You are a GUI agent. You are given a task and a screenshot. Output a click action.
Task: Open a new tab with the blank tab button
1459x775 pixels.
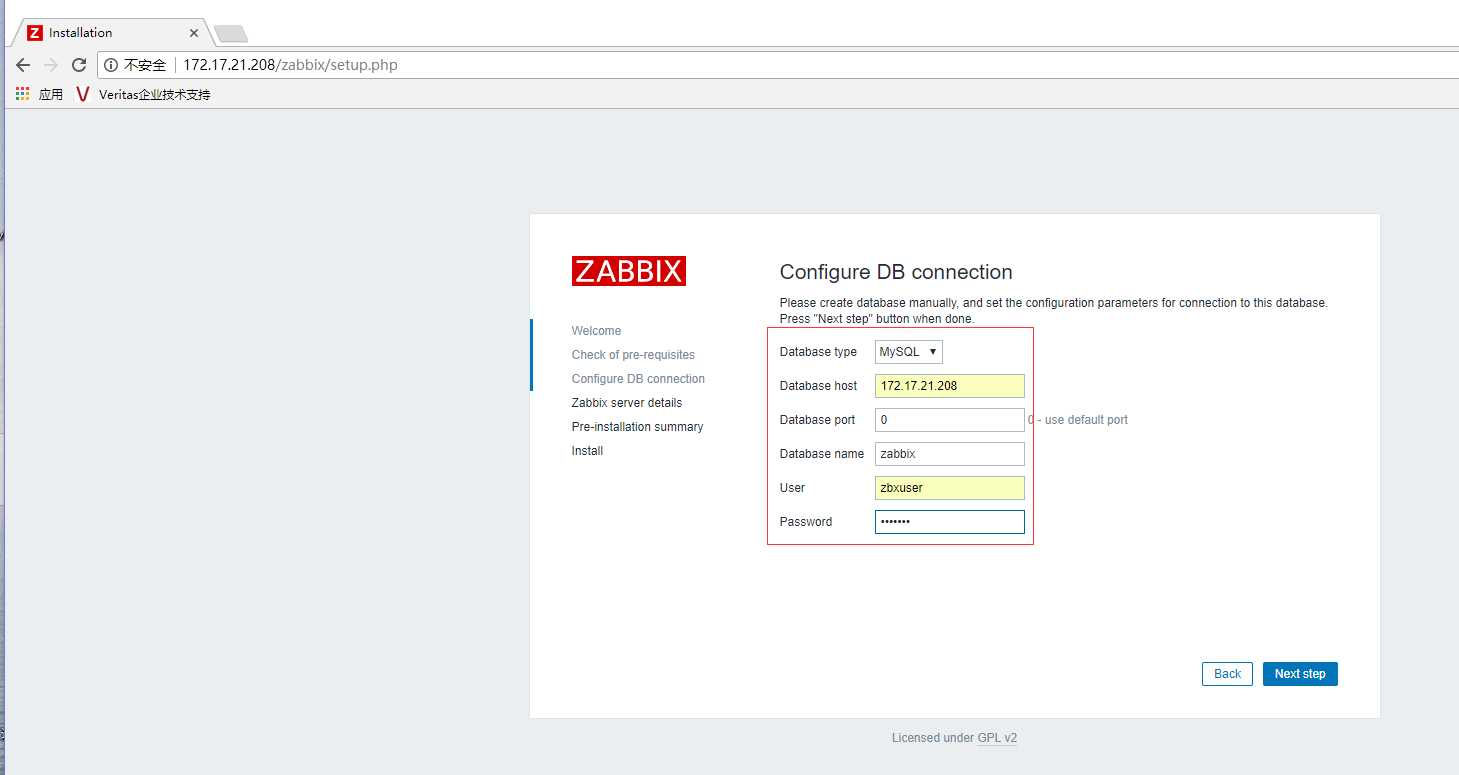(x=231, y=34)
